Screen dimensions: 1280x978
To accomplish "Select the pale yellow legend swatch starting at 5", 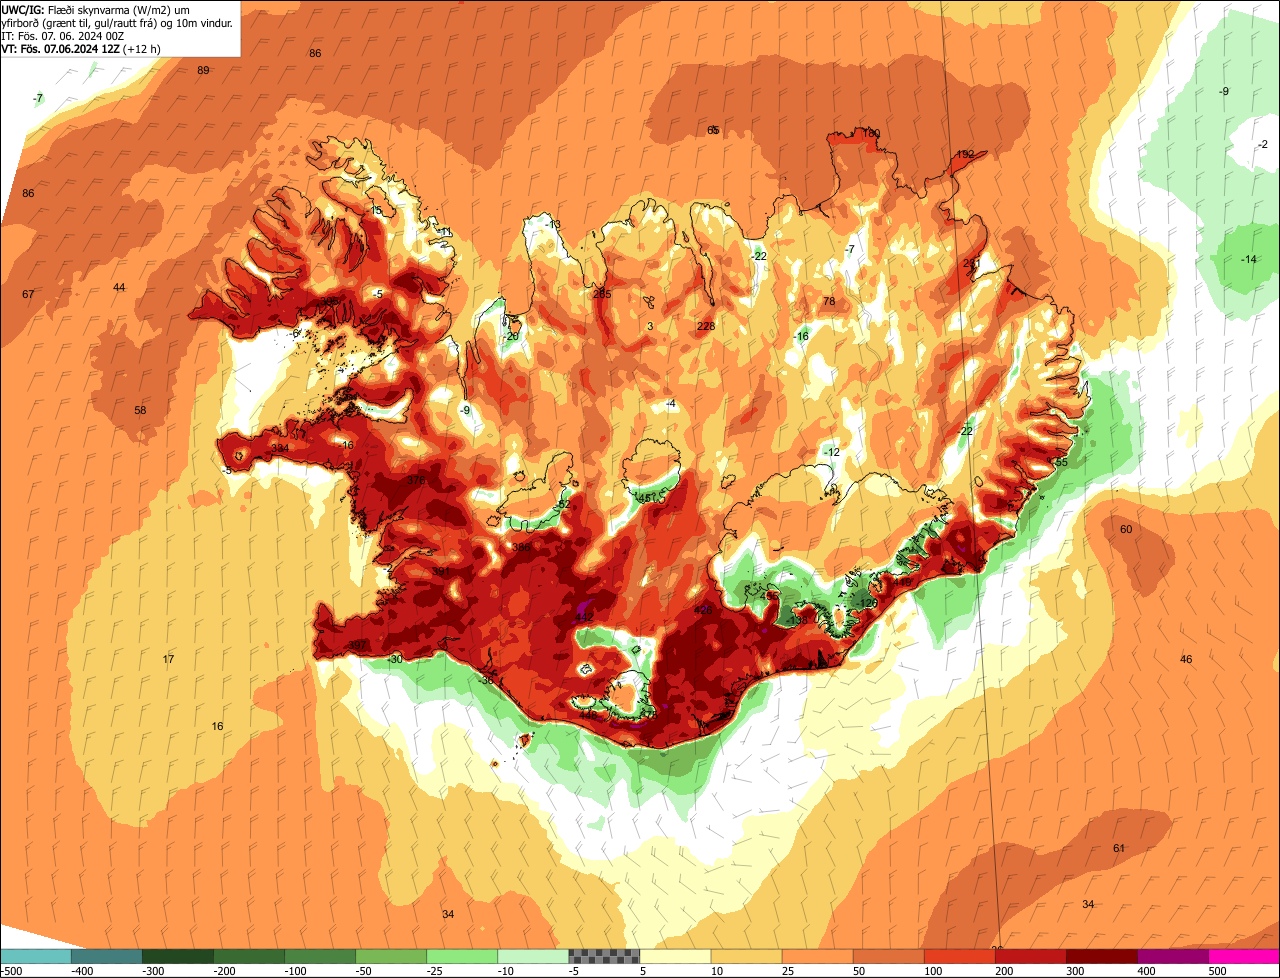I will click(675, 956).
